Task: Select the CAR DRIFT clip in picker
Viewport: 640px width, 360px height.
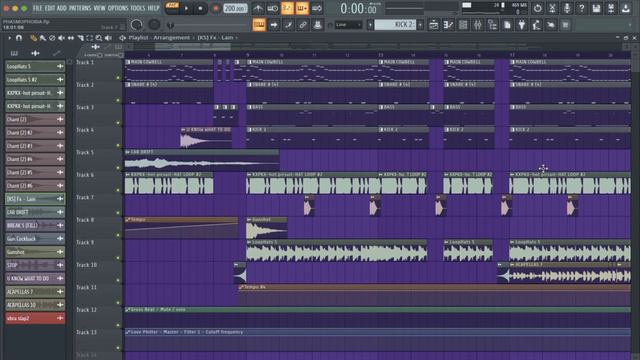Action: click(x=35, y=212)
